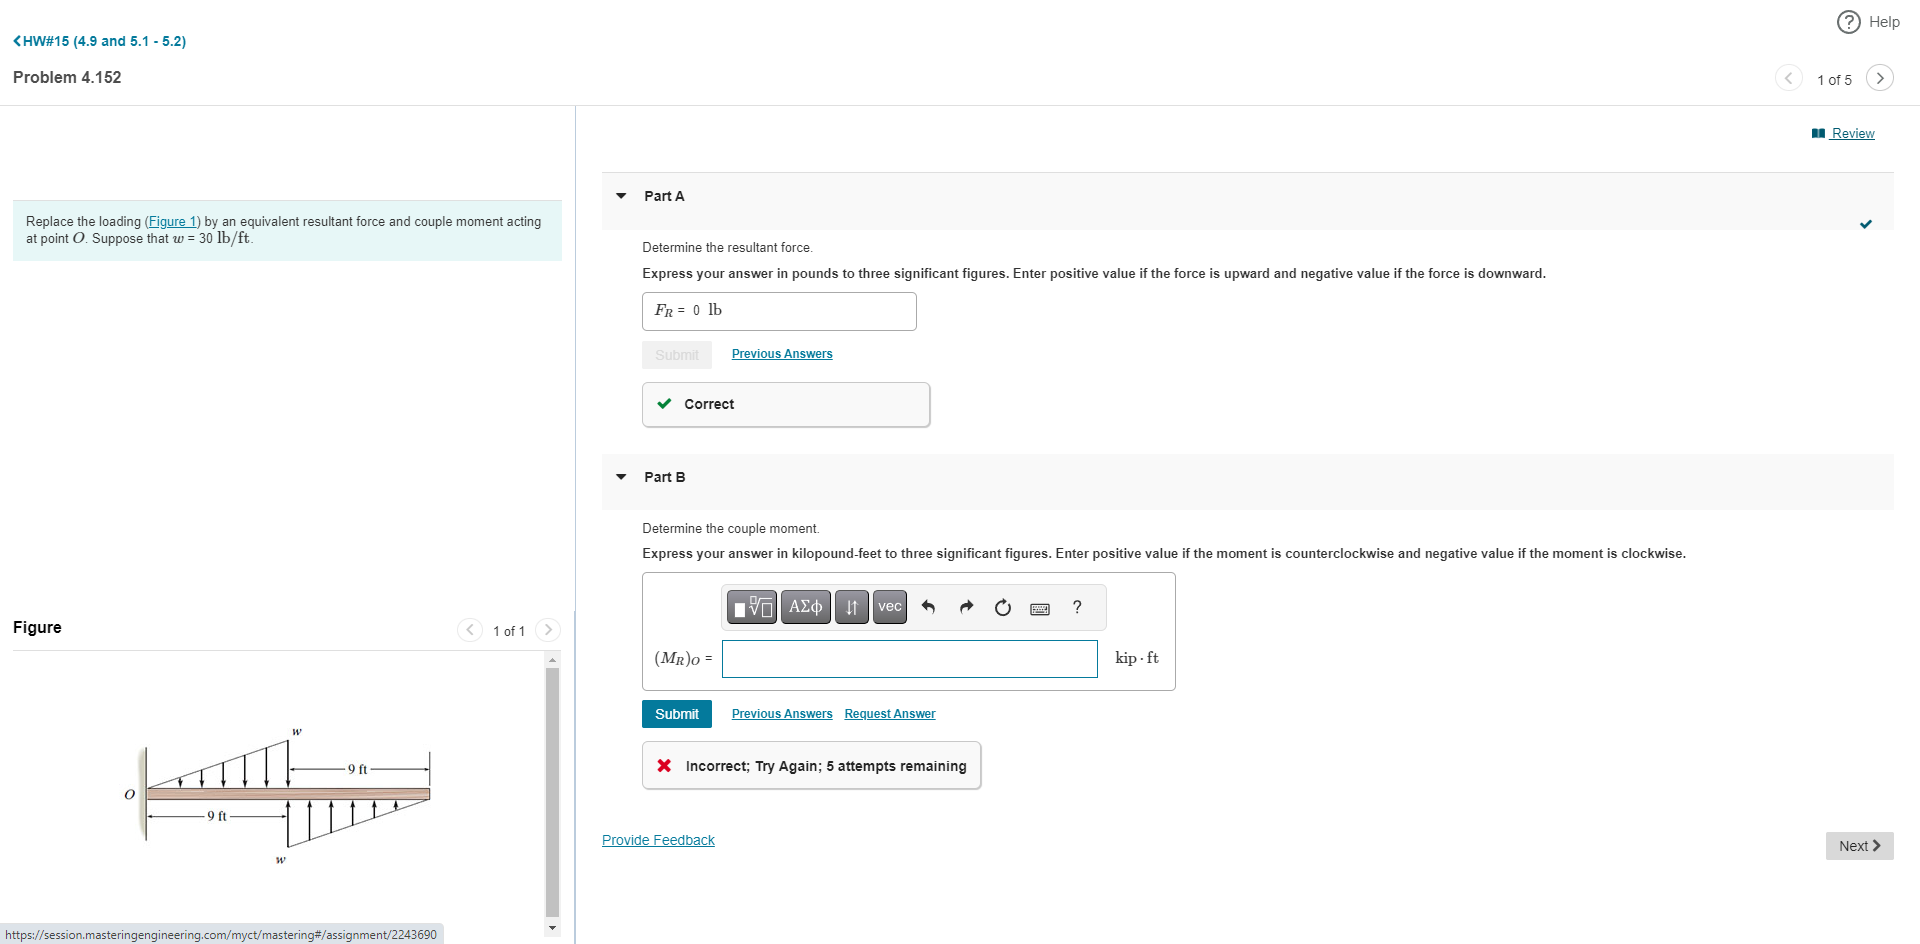Image resolution: width=1920 pixels, height=944 pixels.
Task: Click the Next button
Action: point(1860,846)
